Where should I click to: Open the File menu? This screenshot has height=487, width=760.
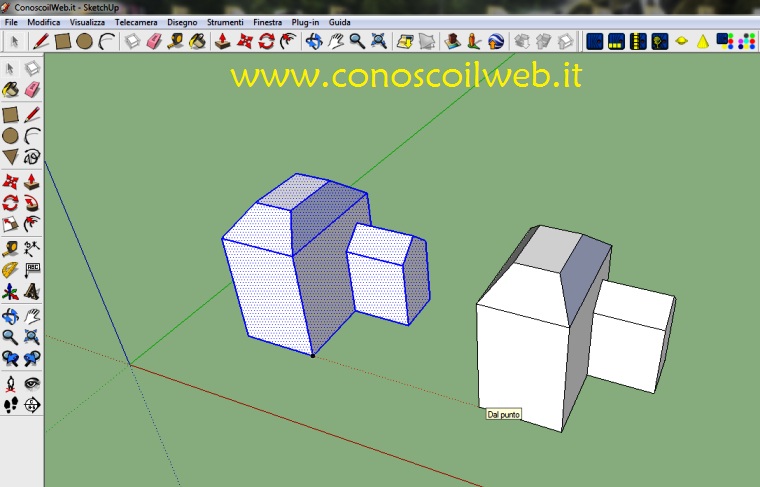click(x=11, y=22)
